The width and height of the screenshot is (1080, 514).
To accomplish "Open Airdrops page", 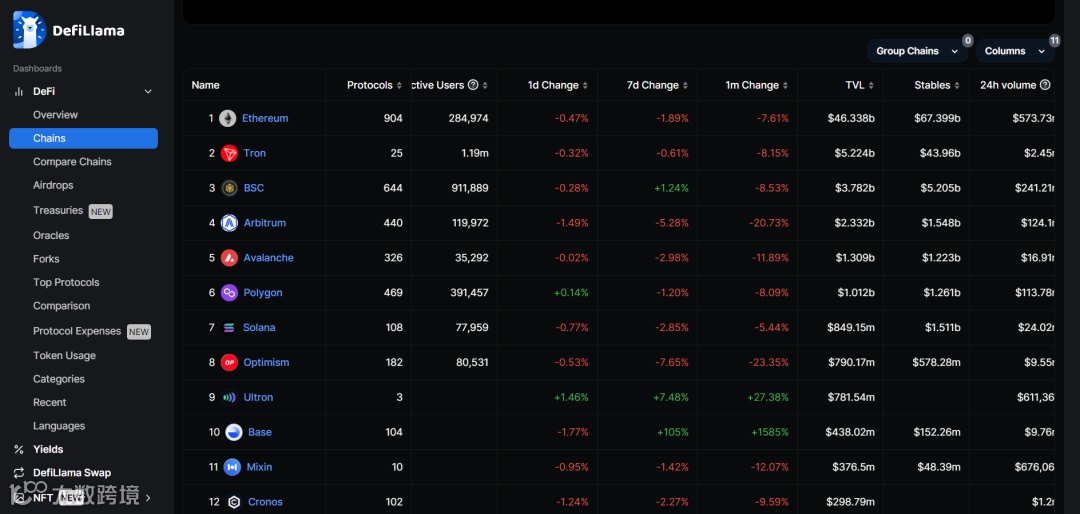I will click(53, 185).
